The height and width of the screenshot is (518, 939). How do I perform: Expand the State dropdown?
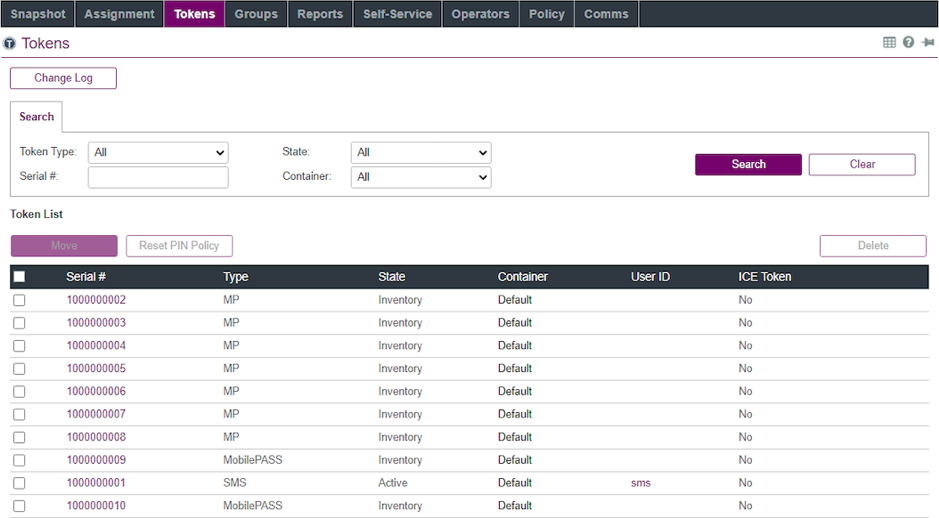click(421, 153)
